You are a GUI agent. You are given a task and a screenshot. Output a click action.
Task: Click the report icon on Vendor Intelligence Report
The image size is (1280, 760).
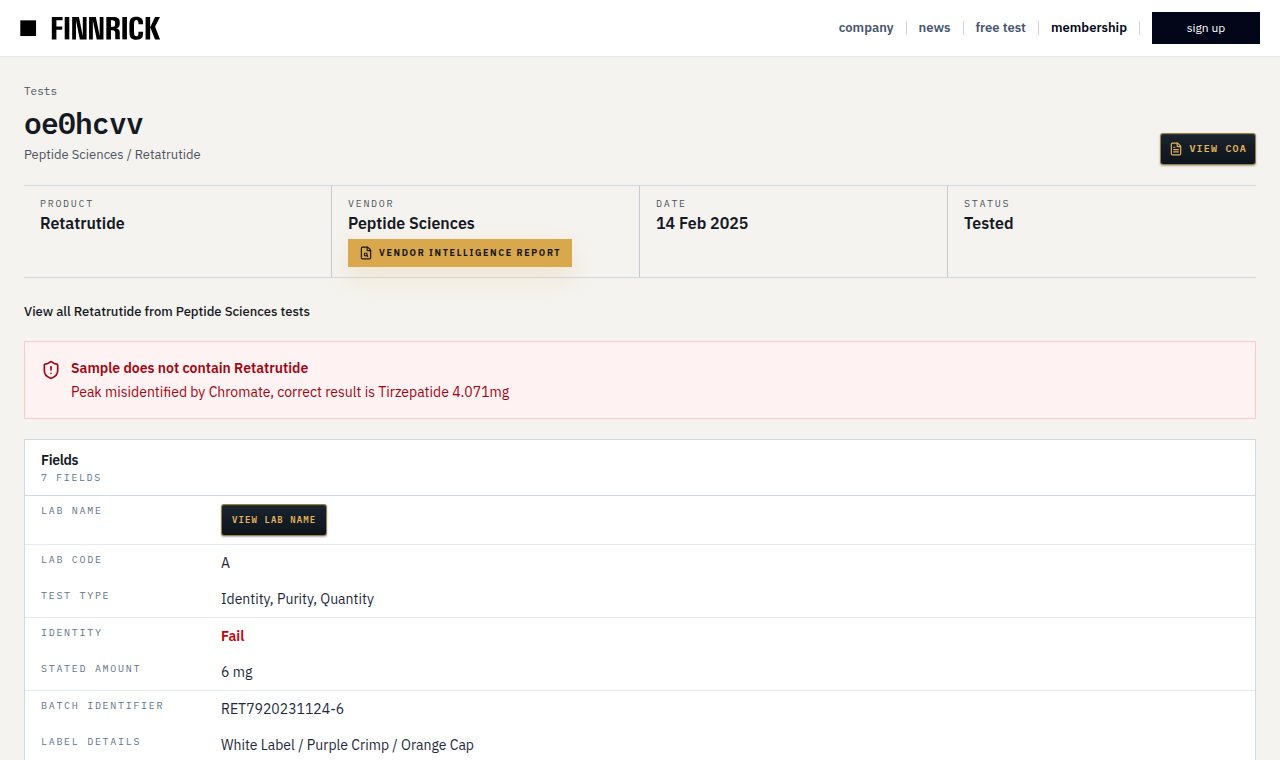tap(366, 253)
